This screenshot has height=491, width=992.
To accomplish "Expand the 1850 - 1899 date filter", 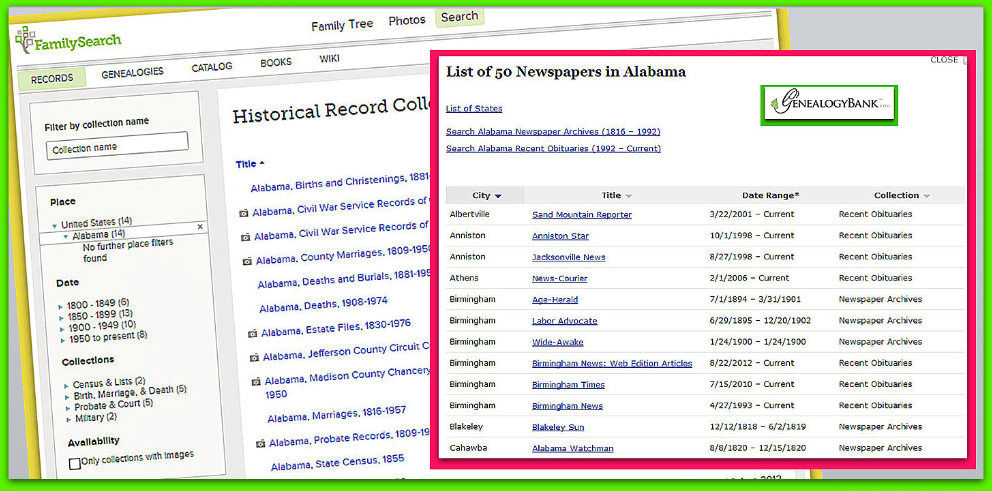I will (x=61, y=318).
